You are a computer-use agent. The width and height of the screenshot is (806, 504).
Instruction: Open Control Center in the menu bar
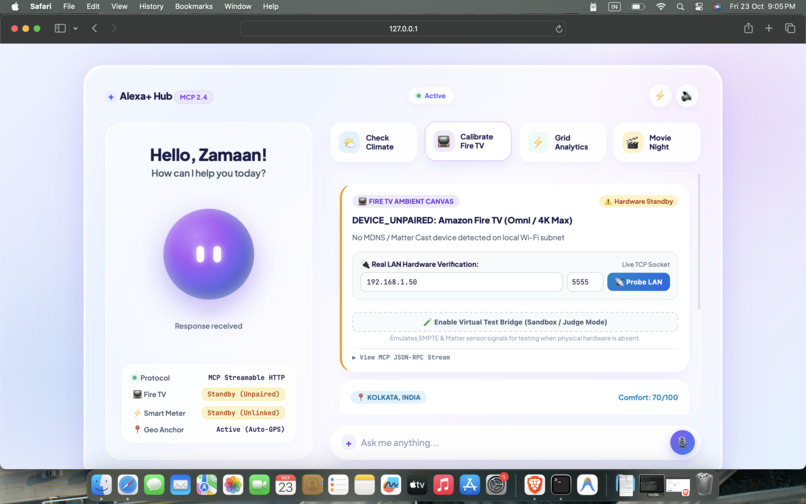tap(699, 7)
